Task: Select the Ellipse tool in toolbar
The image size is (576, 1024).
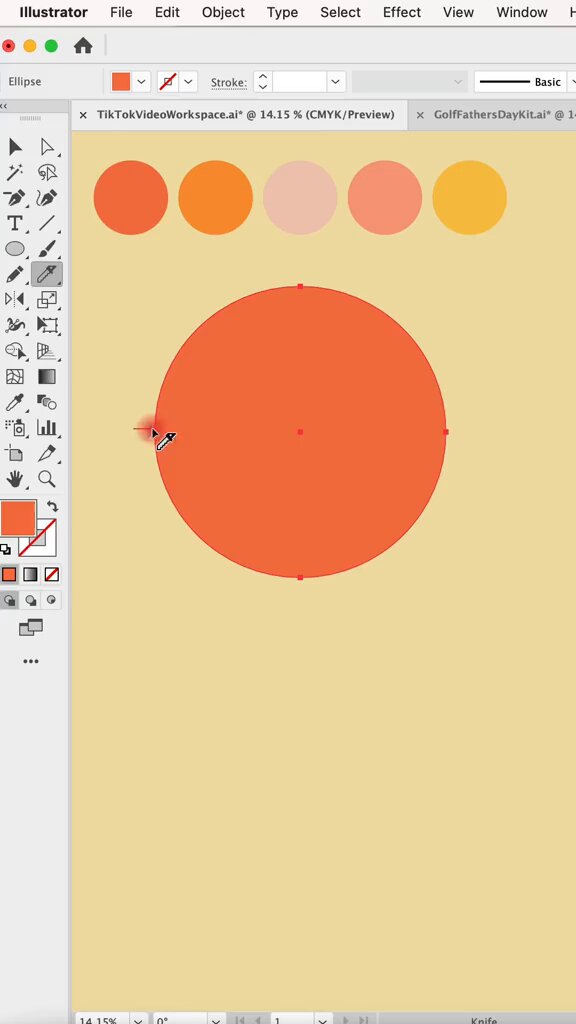Action: (15, 248)
